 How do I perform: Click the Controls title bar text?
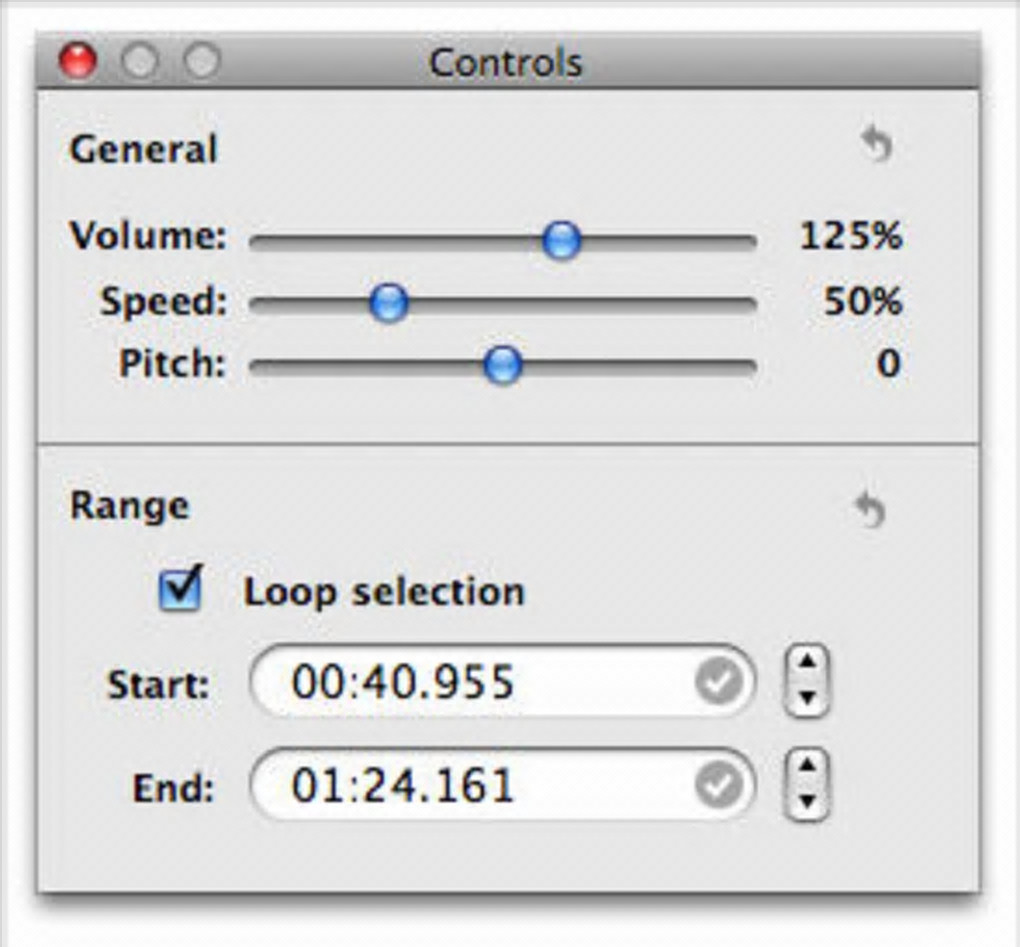(x=505, y=63)
